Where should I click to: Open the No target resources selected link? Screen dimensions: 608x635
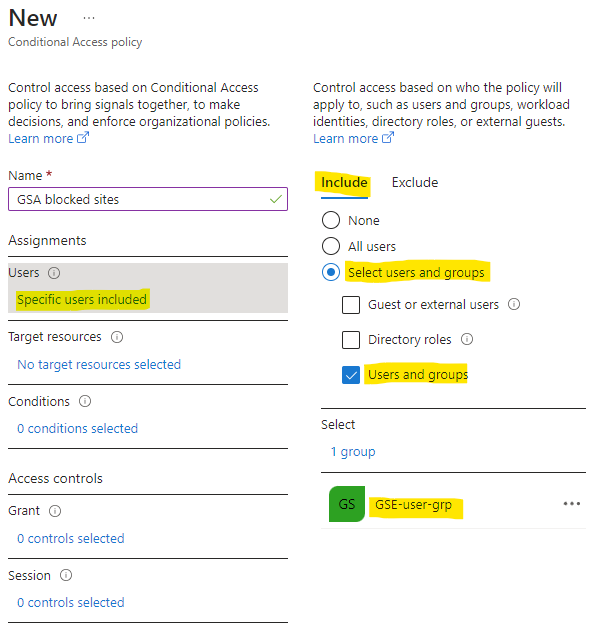pos(99,364)
